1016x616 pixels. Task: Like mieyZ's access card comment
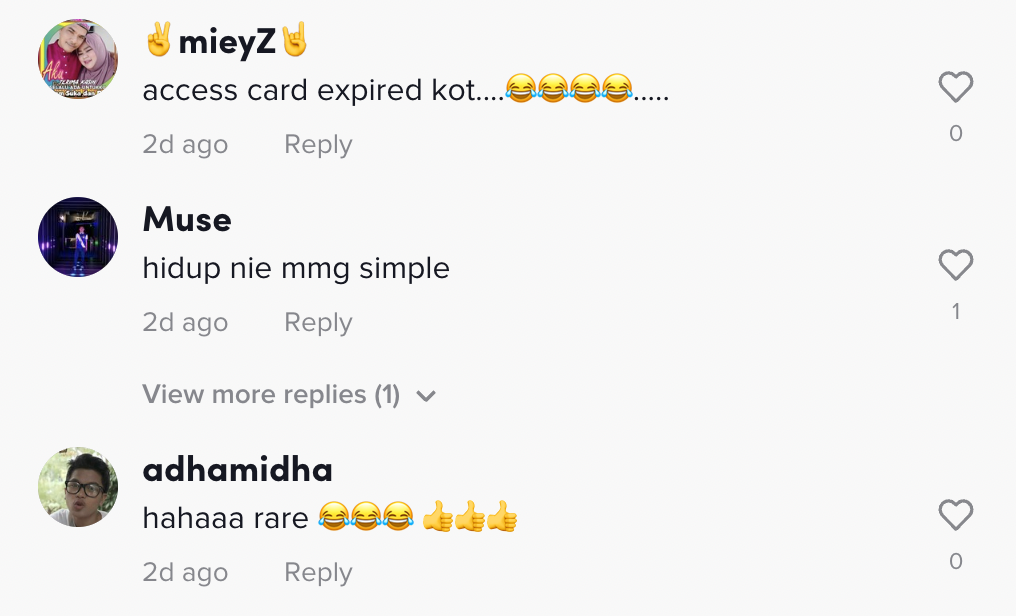(x=956, y=88)
